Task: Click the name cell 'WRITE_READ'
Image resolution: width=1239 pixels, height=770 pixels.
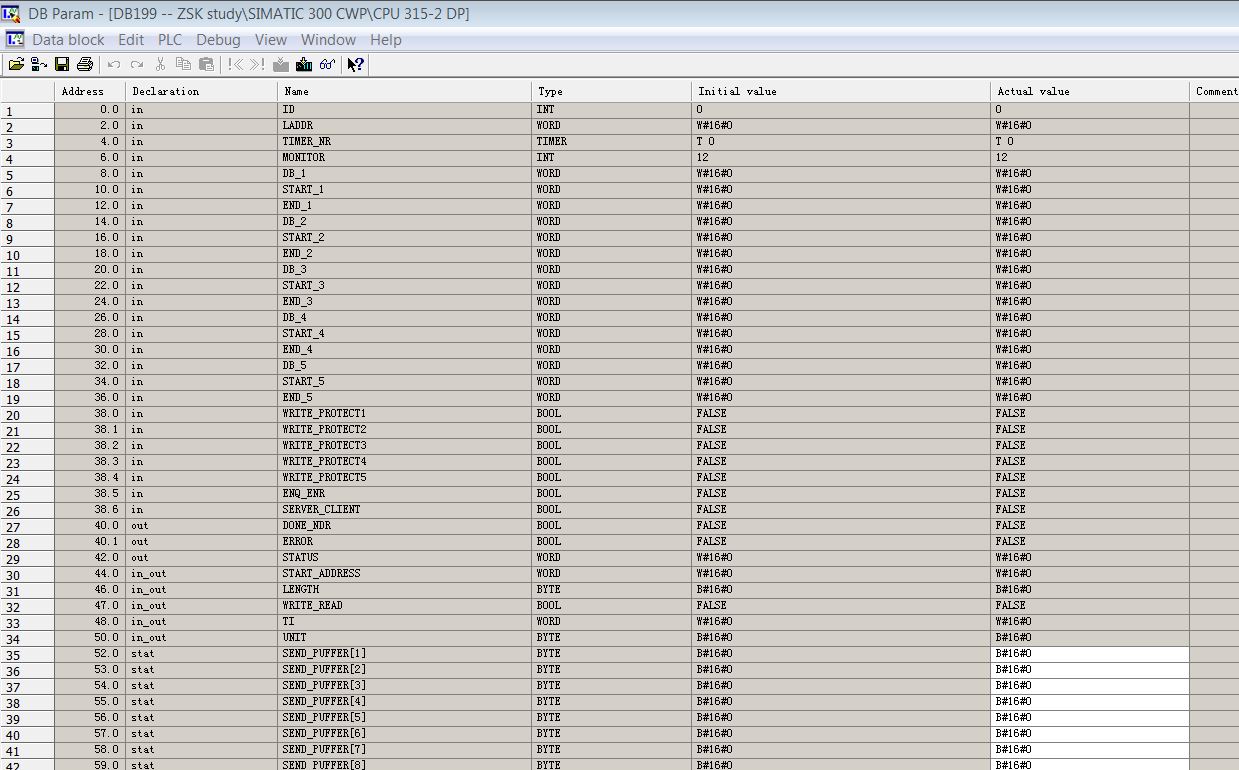Action: coord(404,605)
